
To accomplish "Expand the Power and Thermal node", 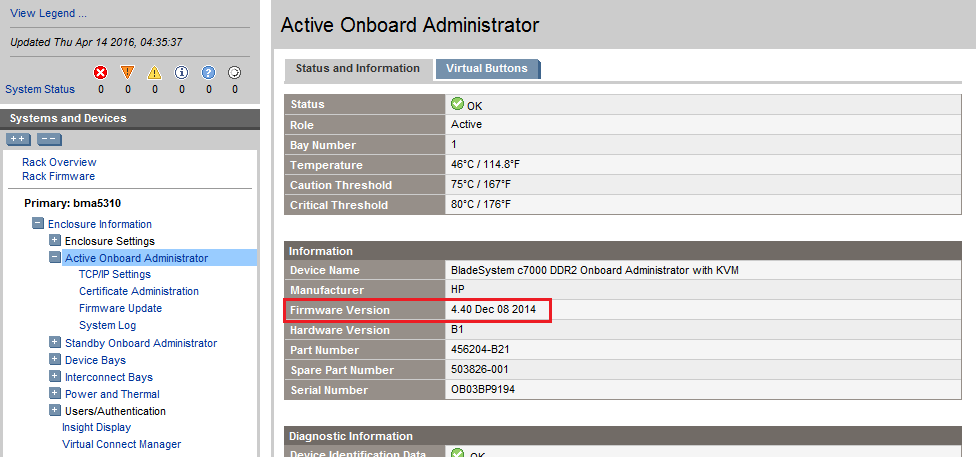I will [x=55, y=393].
